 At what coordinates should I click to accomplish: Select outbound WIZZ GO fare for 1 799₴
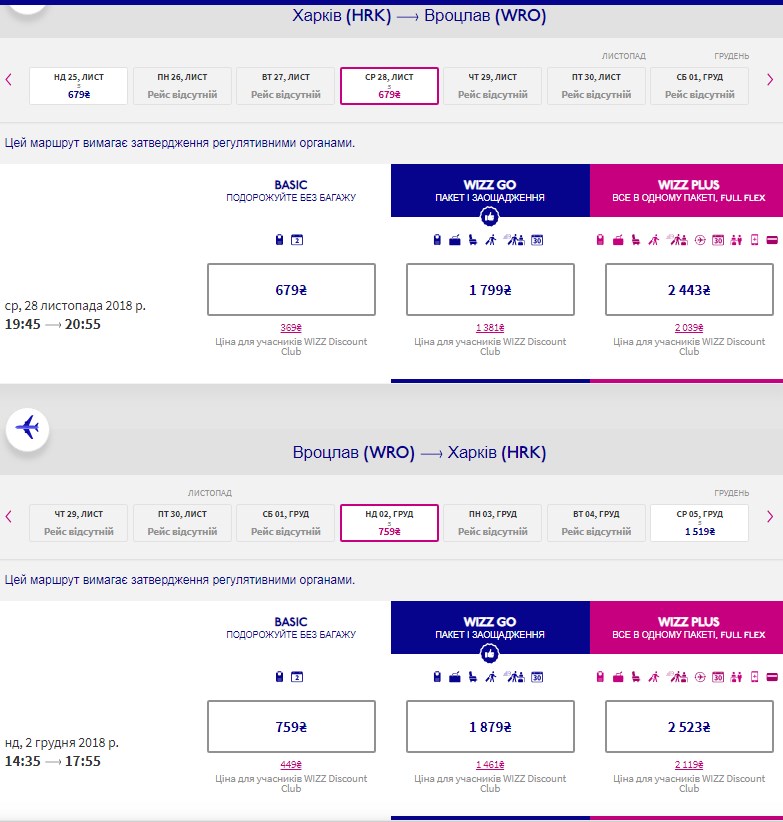coord(490,290)
